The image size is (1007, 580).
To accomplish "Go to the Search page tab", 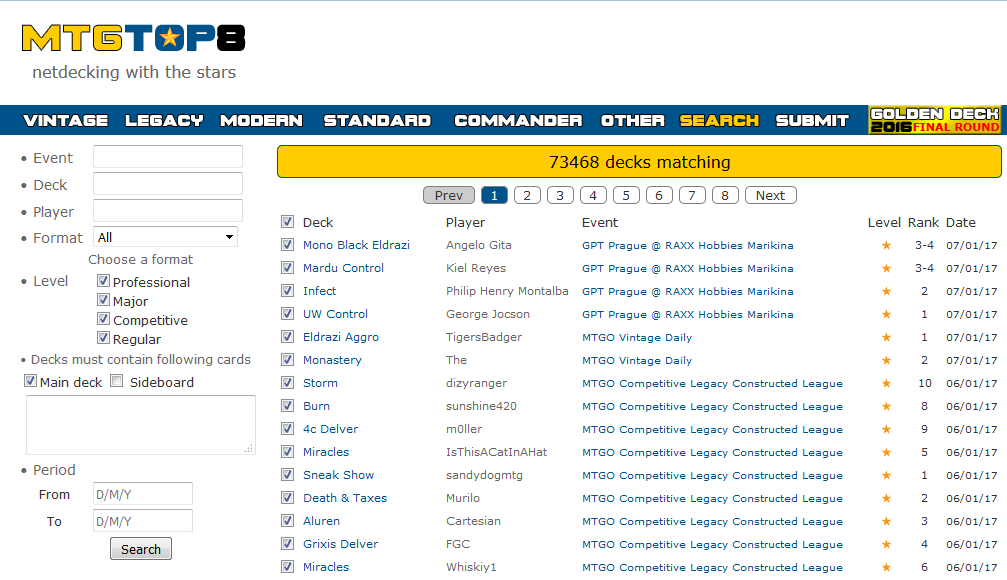I will [719, 120].
